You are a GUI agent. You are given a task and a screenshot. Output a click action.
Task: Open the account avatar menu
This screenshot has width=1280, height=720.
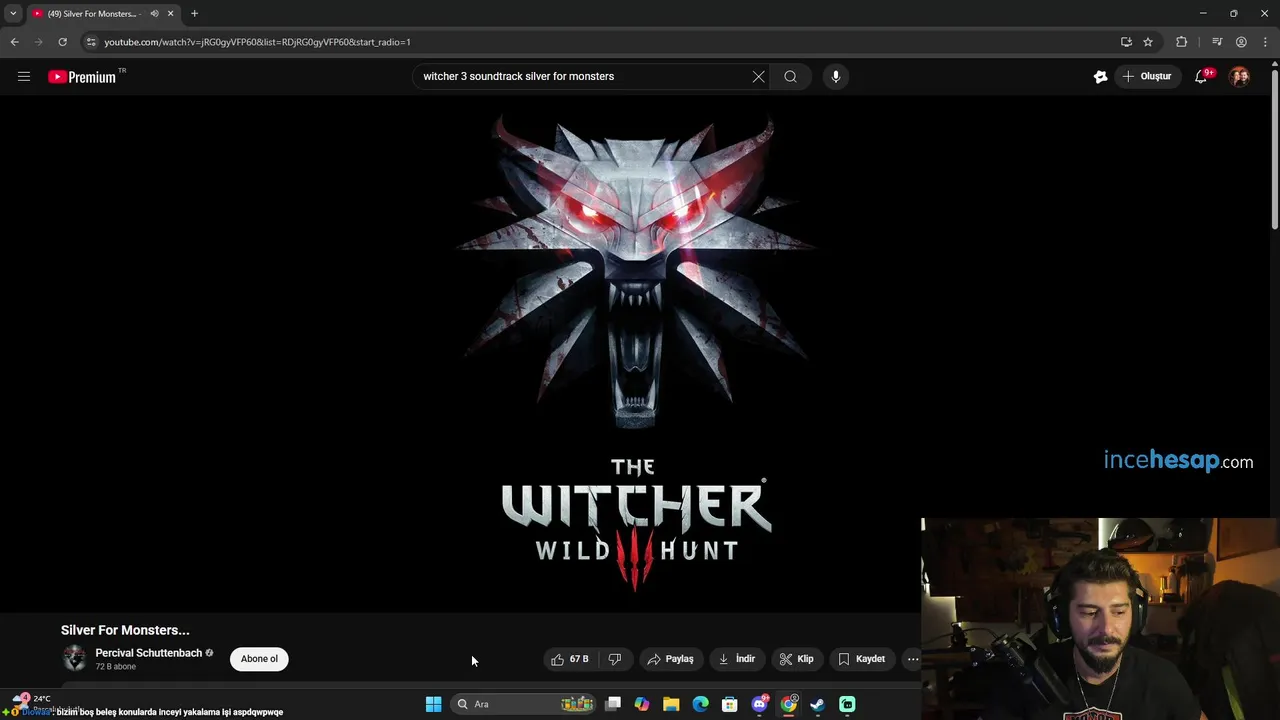[1239, 76]
